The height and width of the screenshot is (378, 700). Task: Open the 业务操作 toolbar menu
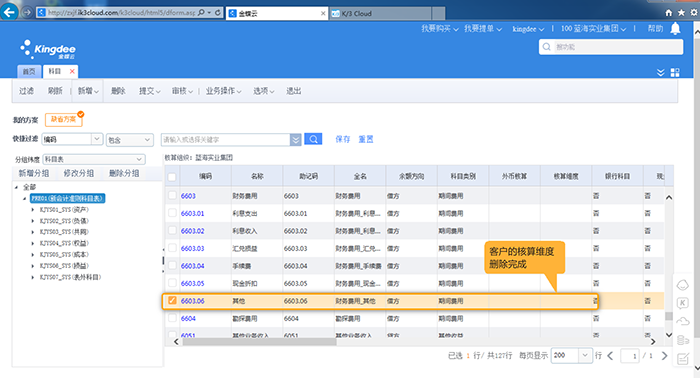(x=223, y=91)
